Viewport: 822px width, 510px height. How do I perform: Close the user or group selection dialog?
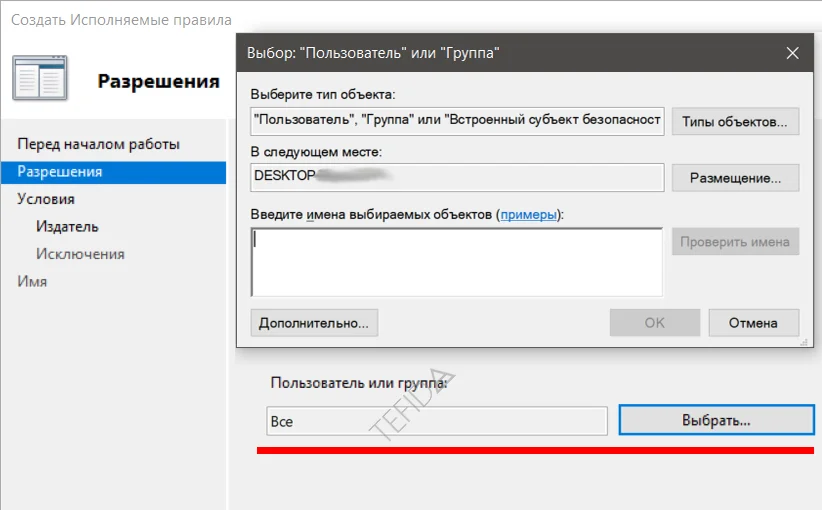tap(793, 53)
